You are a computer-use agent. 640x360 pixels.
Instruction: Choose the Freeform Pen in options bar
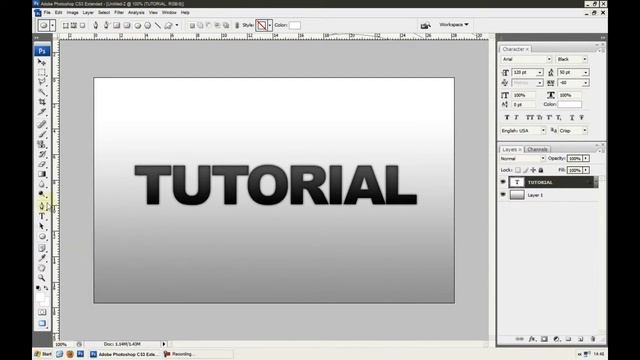[x=106, y=25]
